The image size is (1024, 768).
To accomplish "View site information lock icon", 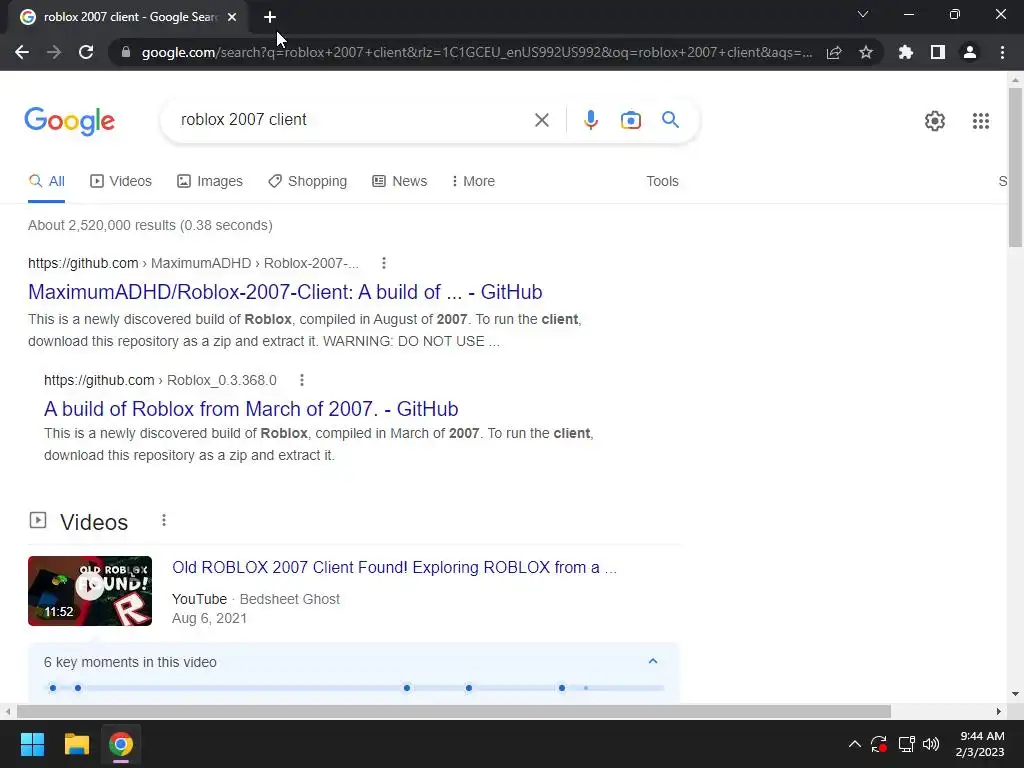I will (x=125, y=52).
